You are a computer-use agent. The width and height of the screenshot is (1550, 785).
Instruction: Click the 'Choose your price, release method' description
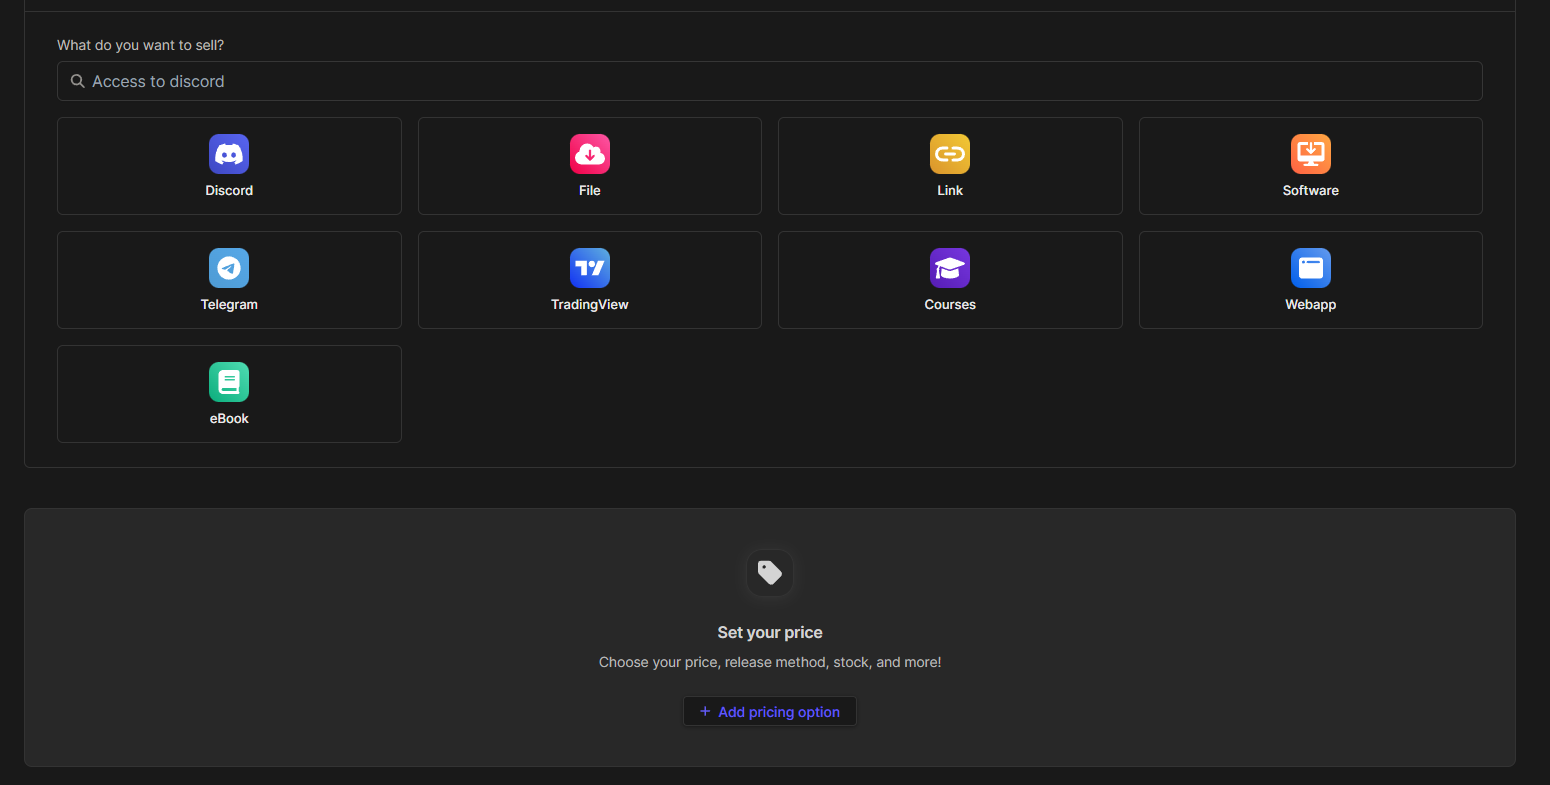point(770,662)
